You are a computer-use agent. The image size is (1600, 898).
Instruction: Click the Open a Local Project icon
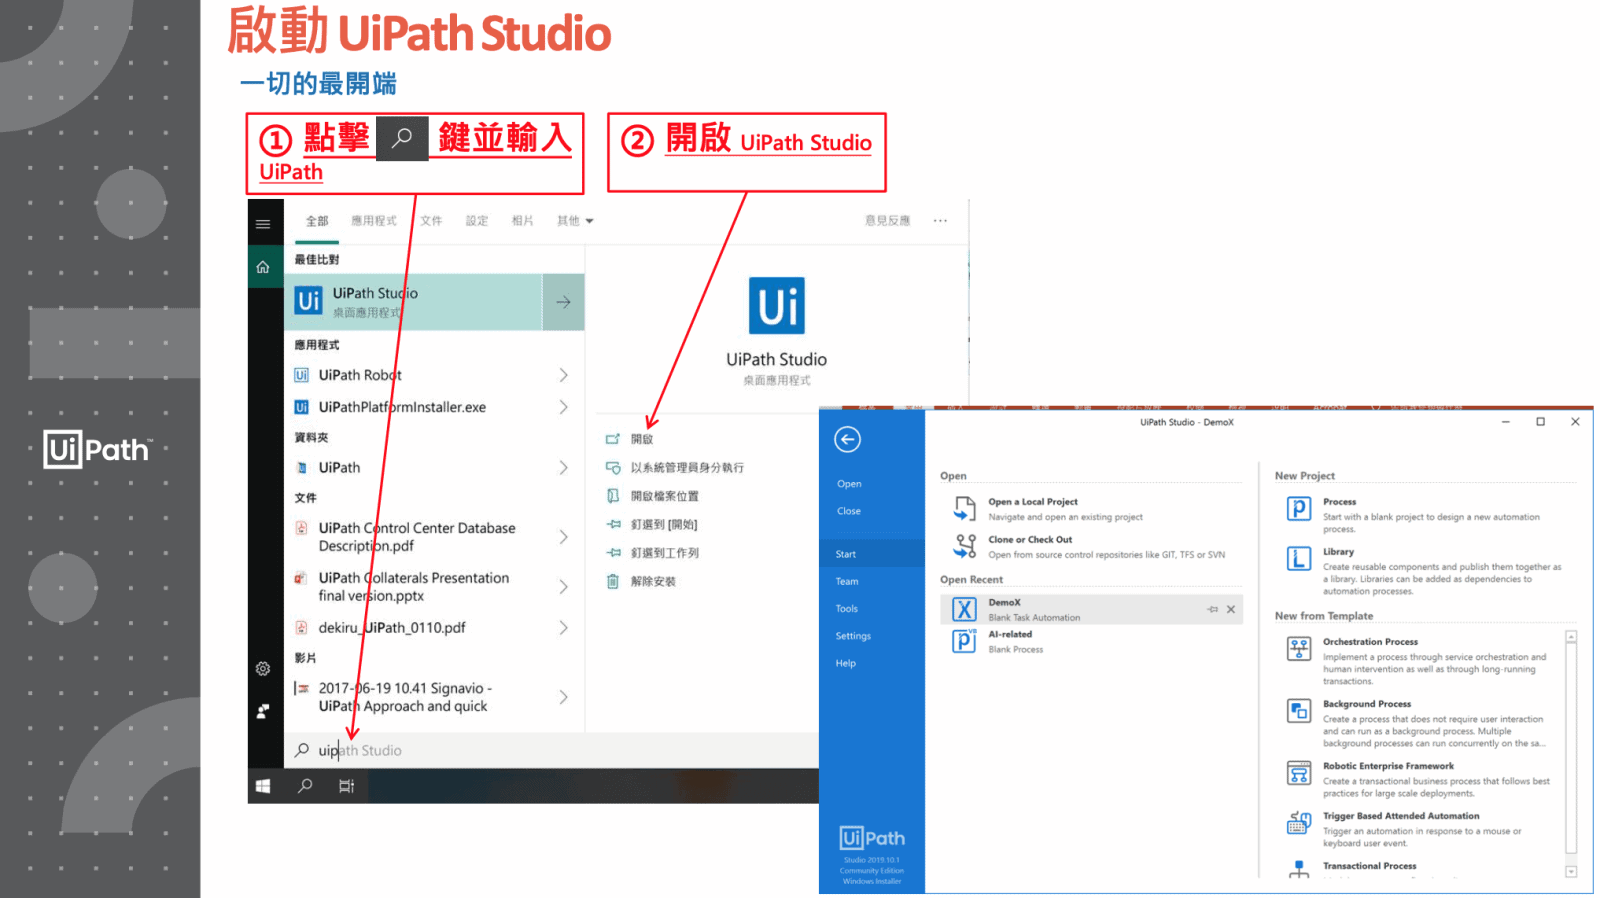tap(964, 509)
